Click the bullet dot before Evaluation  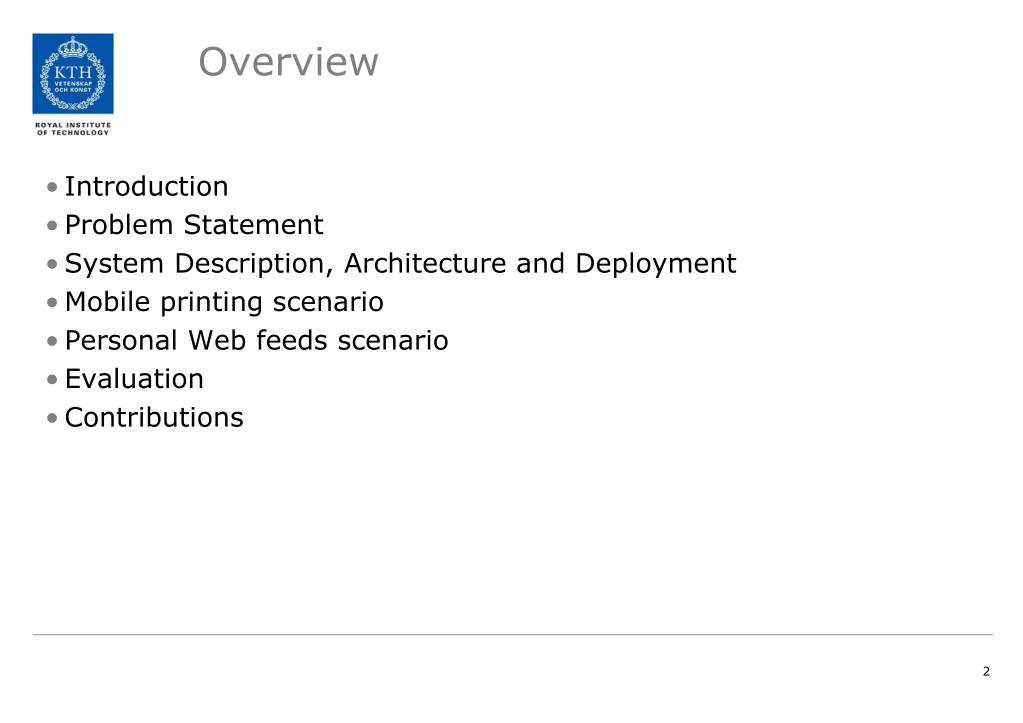[x=52, y=380]
